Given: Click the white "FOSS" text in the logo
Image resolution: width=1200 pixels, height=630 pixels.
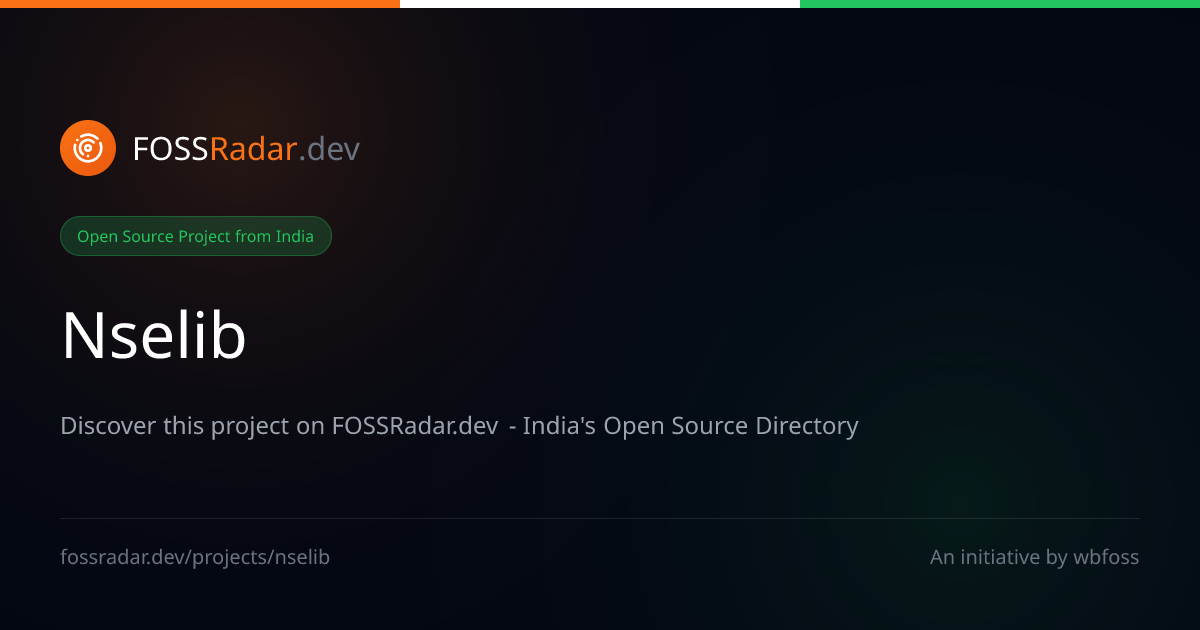Looking at the screenshot, I should pos(170,149).
